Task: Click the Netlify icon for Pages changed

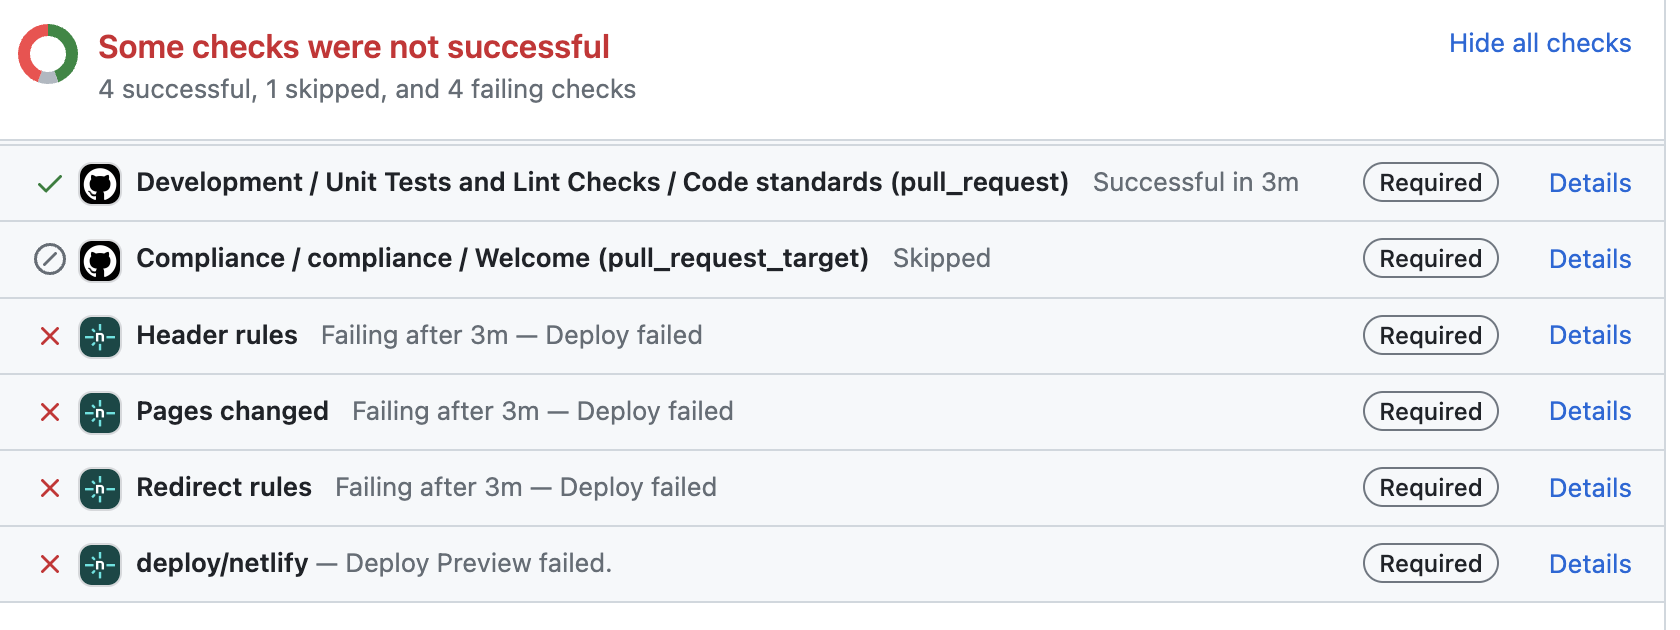Action: (99, 411)
